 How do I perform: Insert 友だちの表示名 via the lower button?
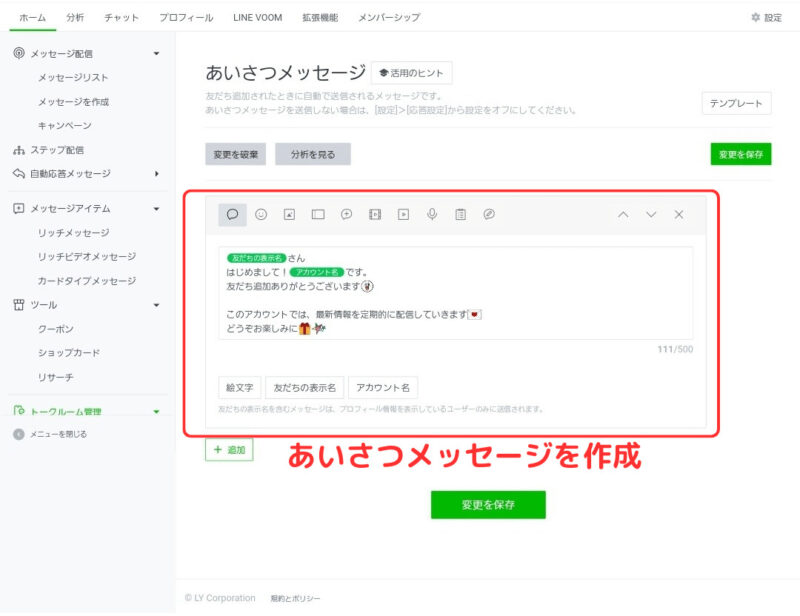pyautogui.click(x=305, y=387)
